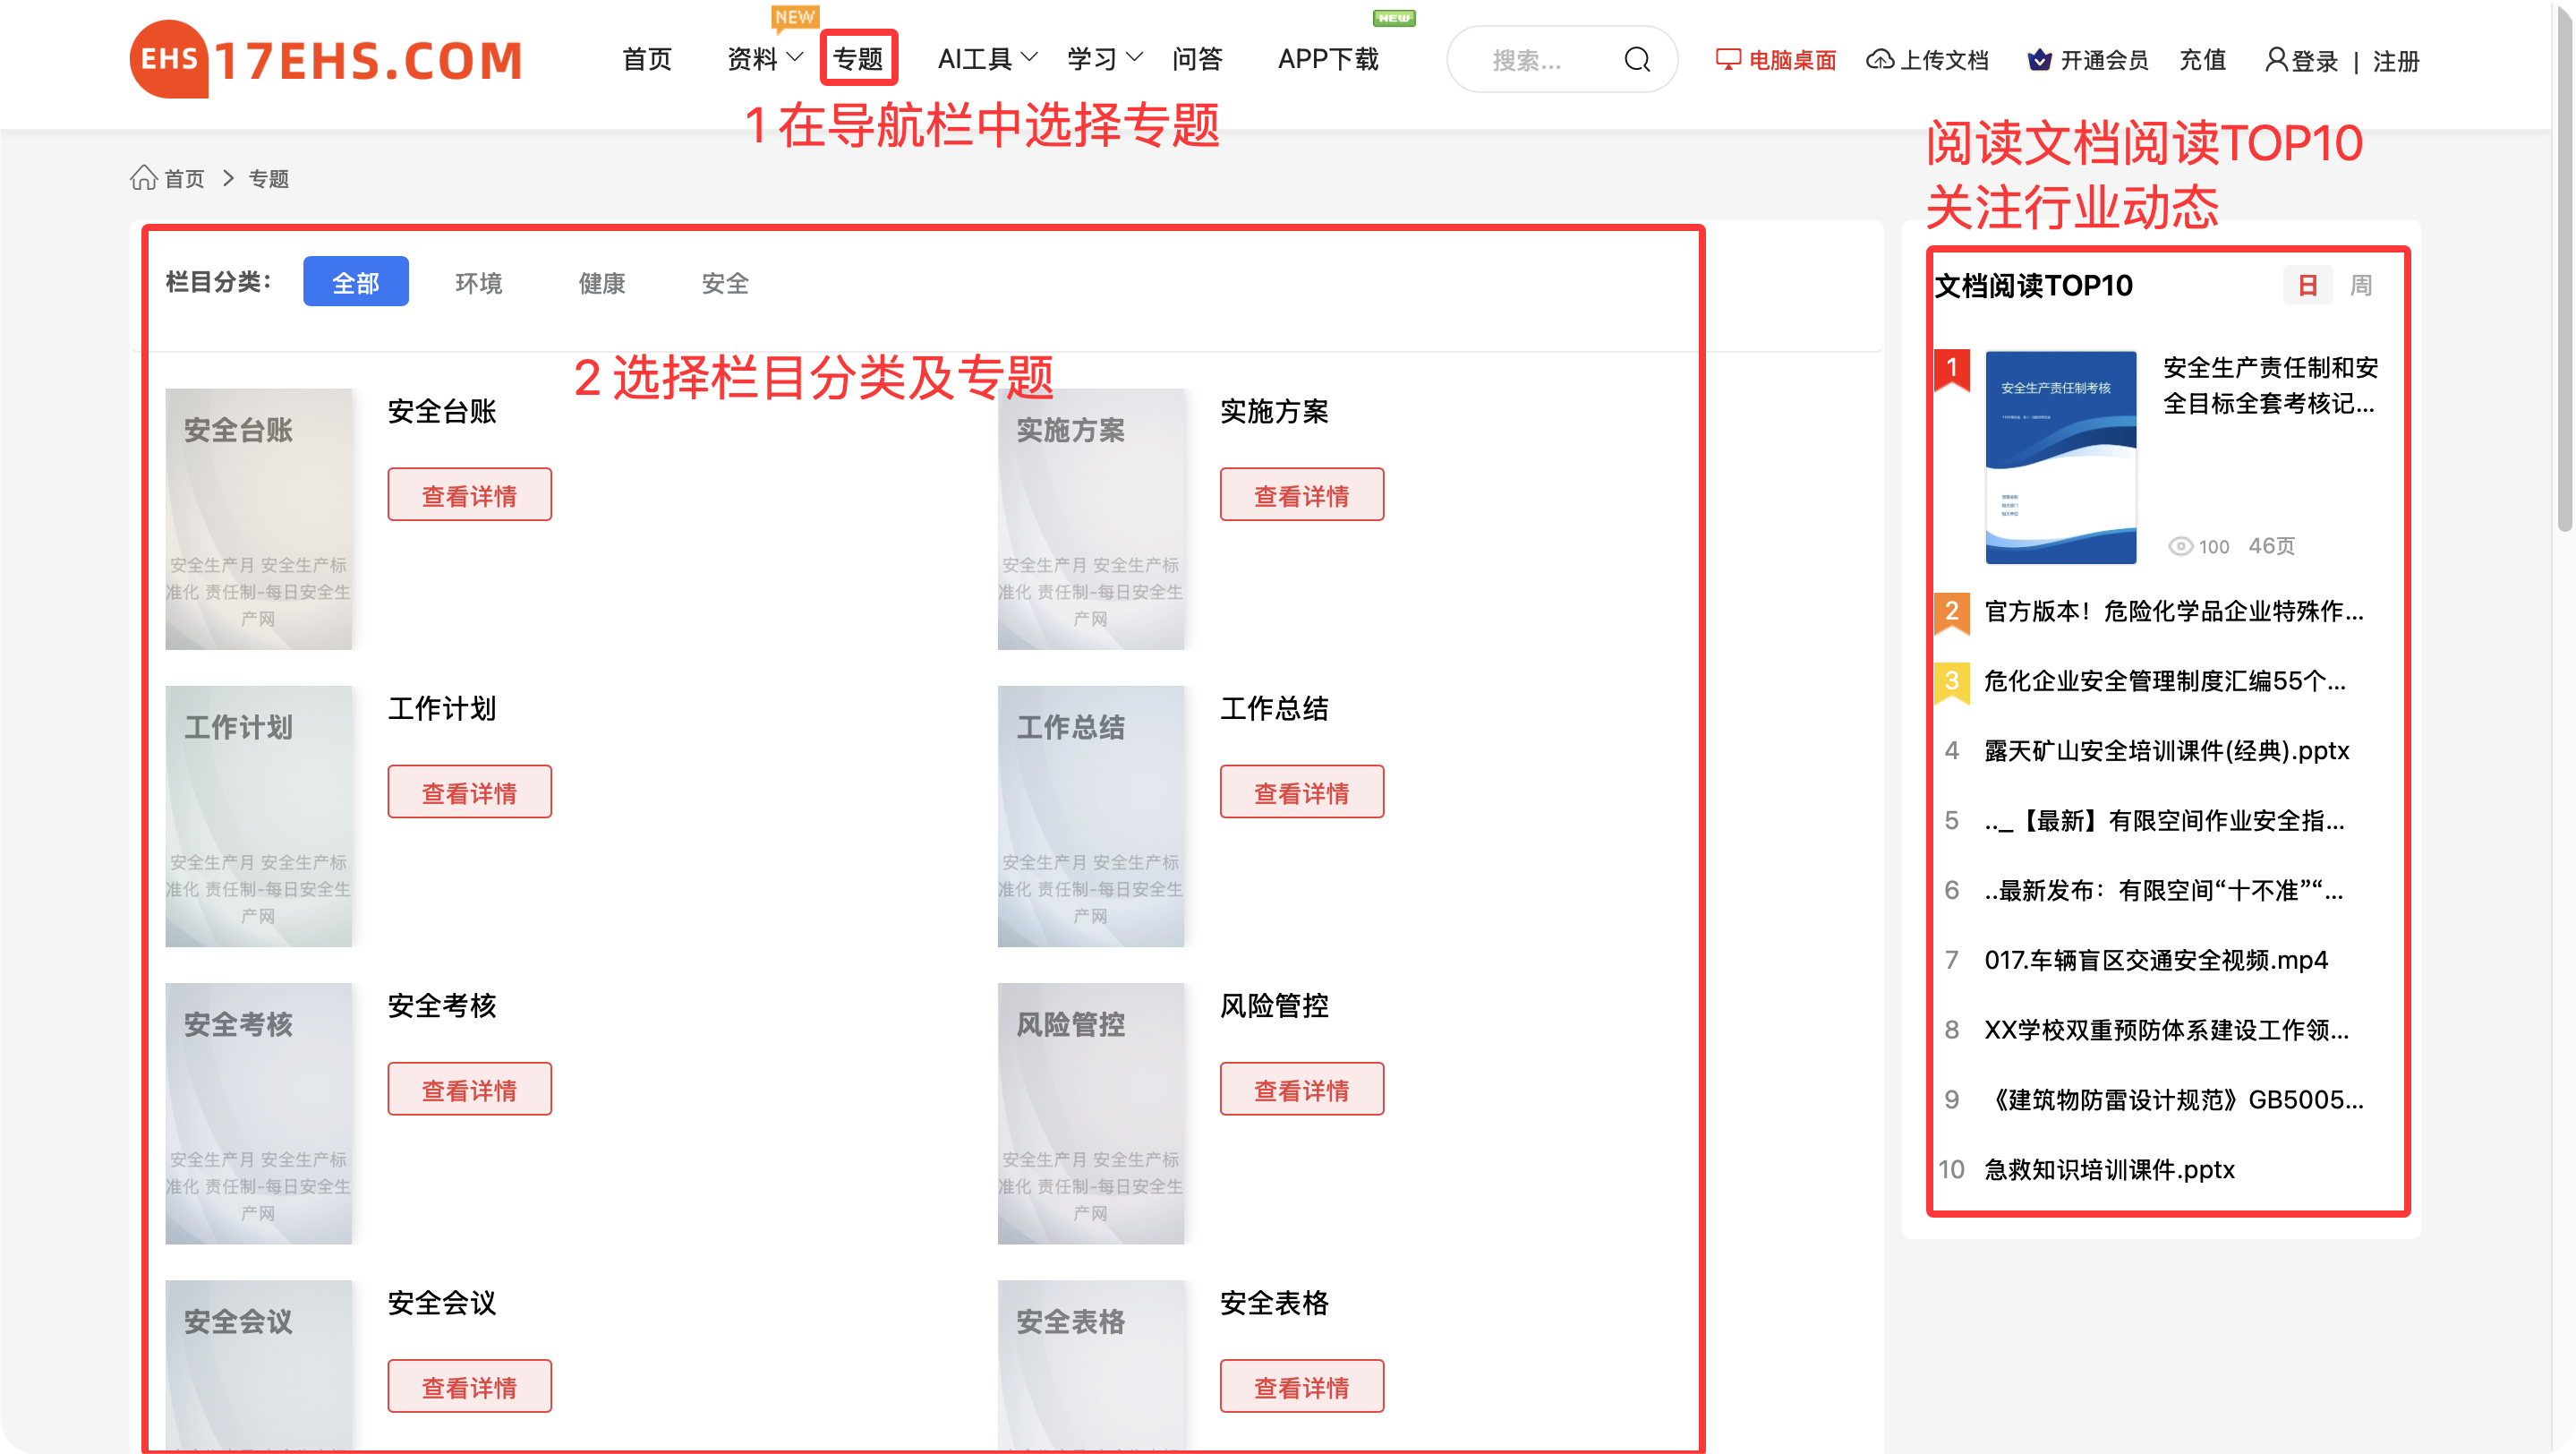The height and width of the screenshot is (1454, 2576).
Task: Open 专题 in the navigation bar
Action: click(x=858, y=59)
